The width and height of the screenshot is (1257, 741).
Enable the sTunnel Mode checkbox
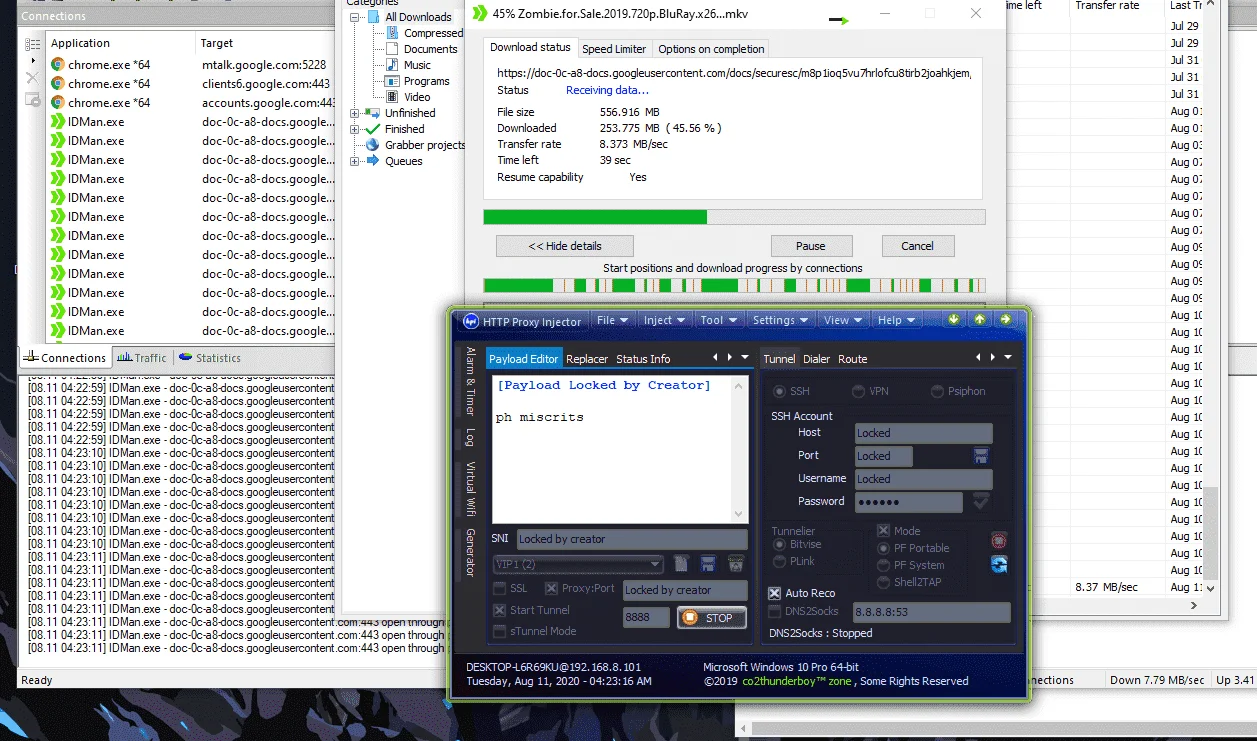(x=500, y=631)
